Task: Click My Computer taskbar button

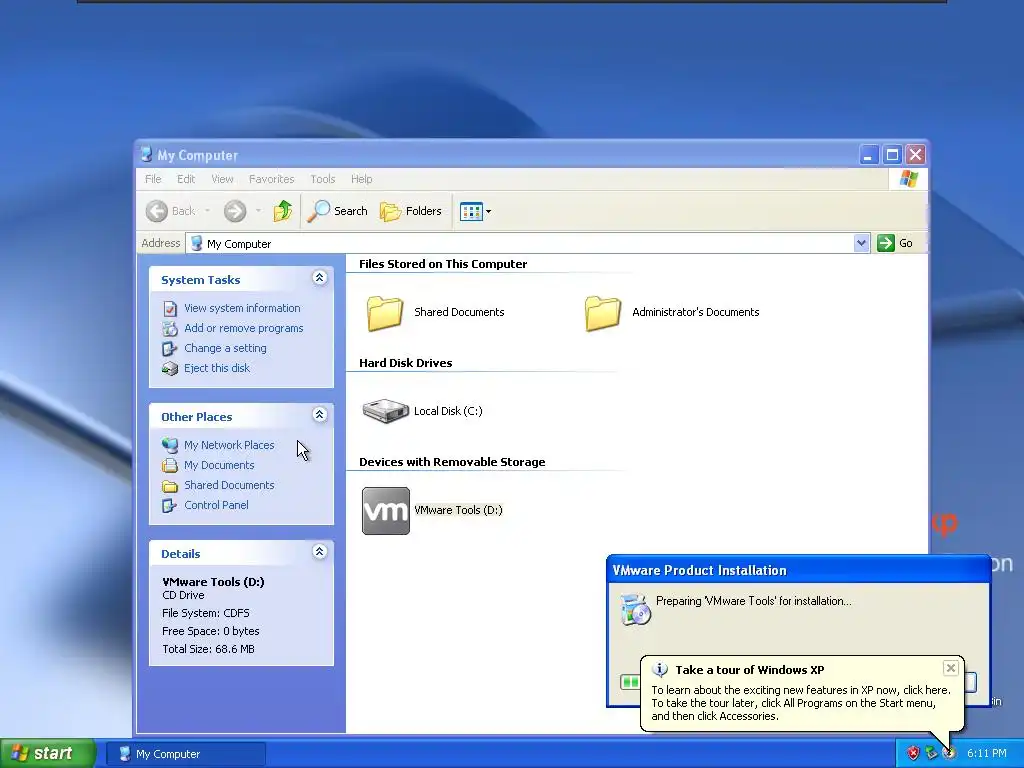Action: (187, 754)
